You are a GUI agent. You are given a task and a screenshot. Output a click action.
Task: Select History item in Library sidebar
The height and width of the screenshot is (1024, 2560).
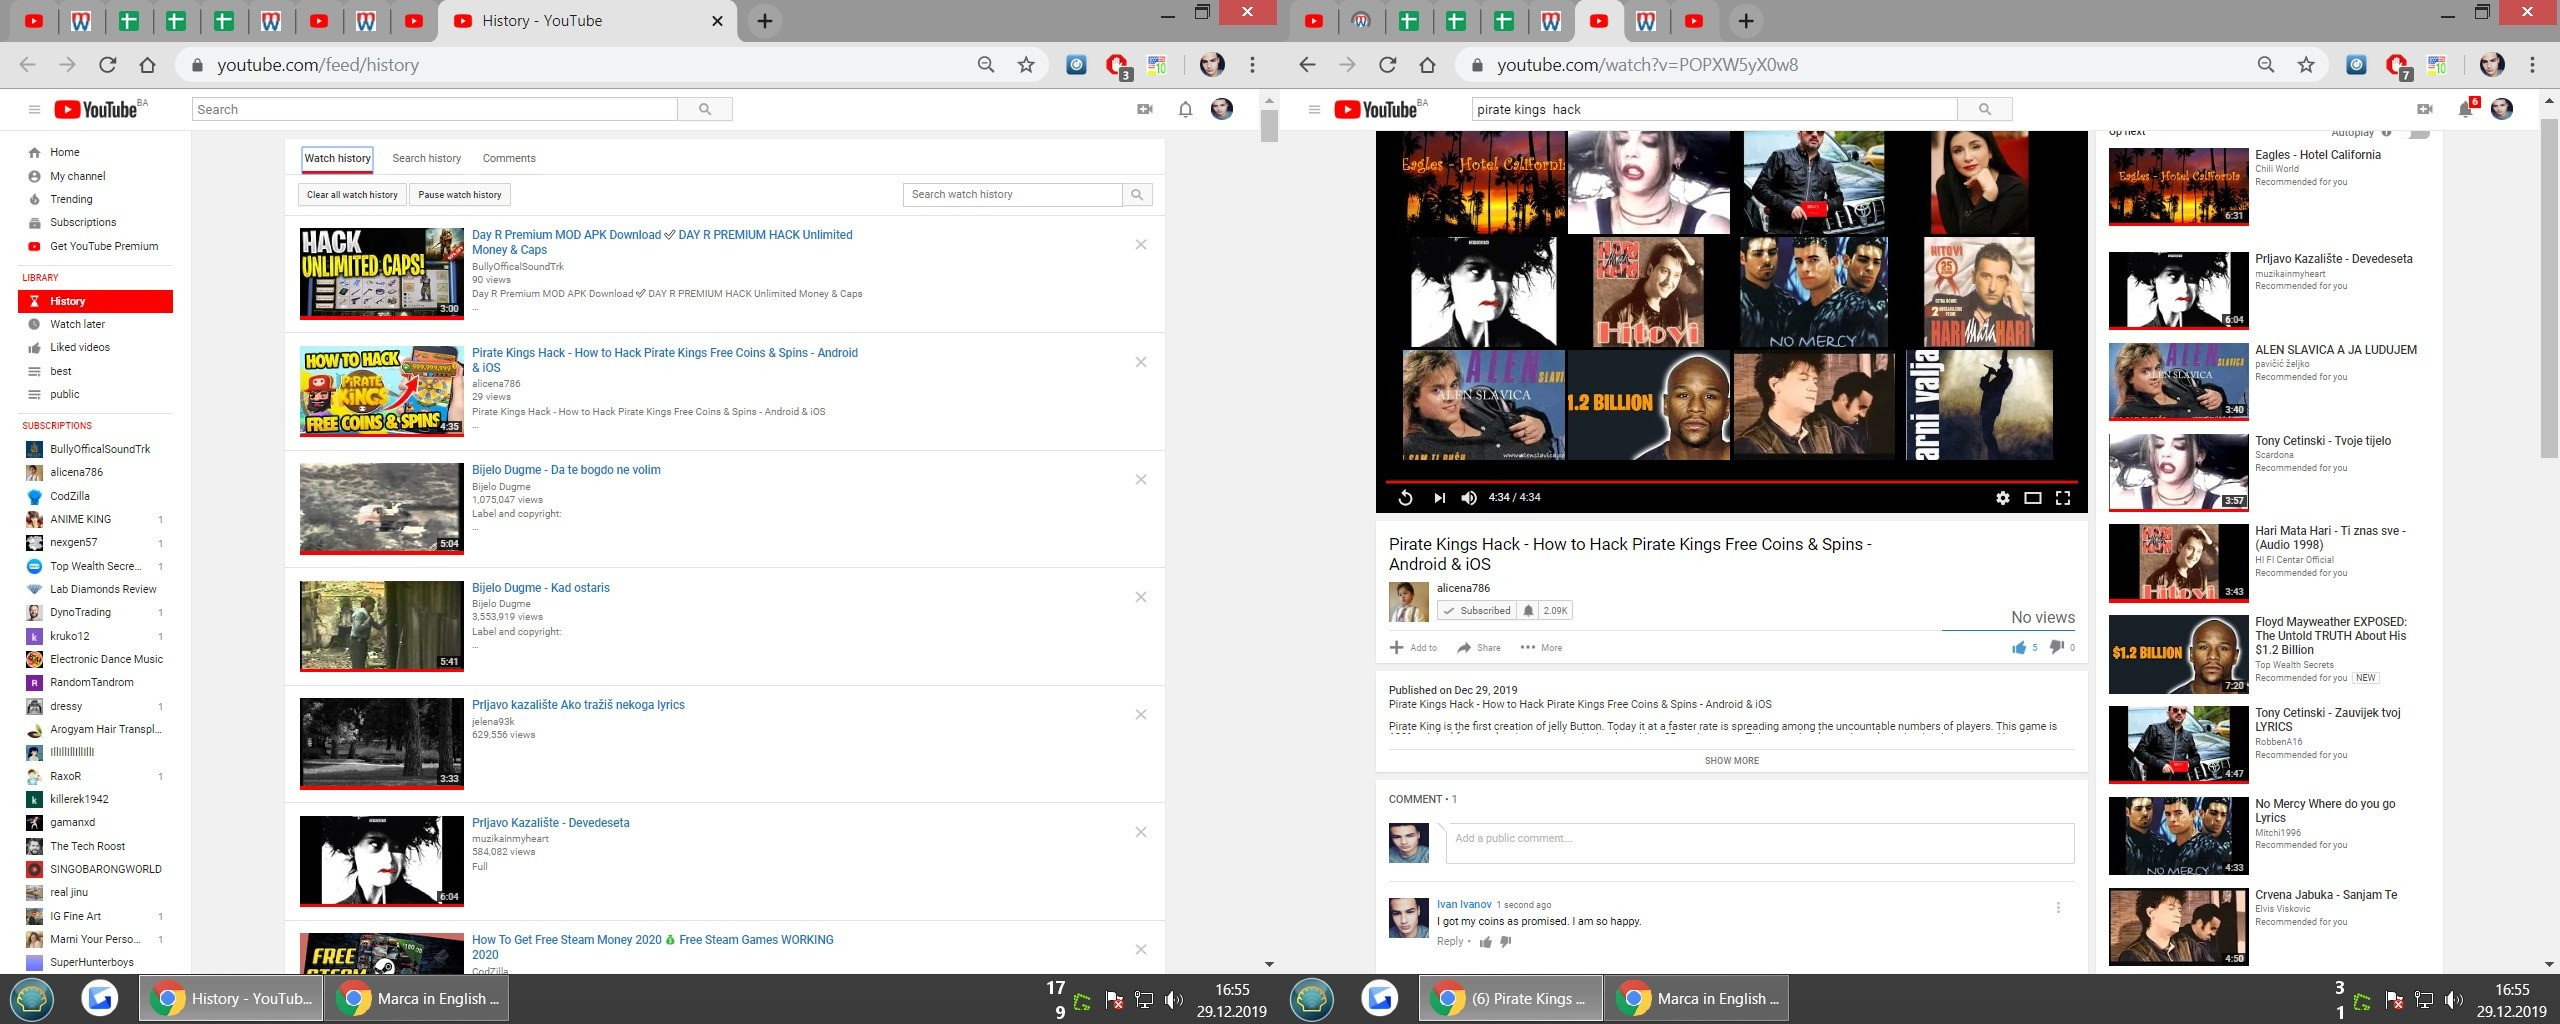pyautogui.click(x=96, y=301)
